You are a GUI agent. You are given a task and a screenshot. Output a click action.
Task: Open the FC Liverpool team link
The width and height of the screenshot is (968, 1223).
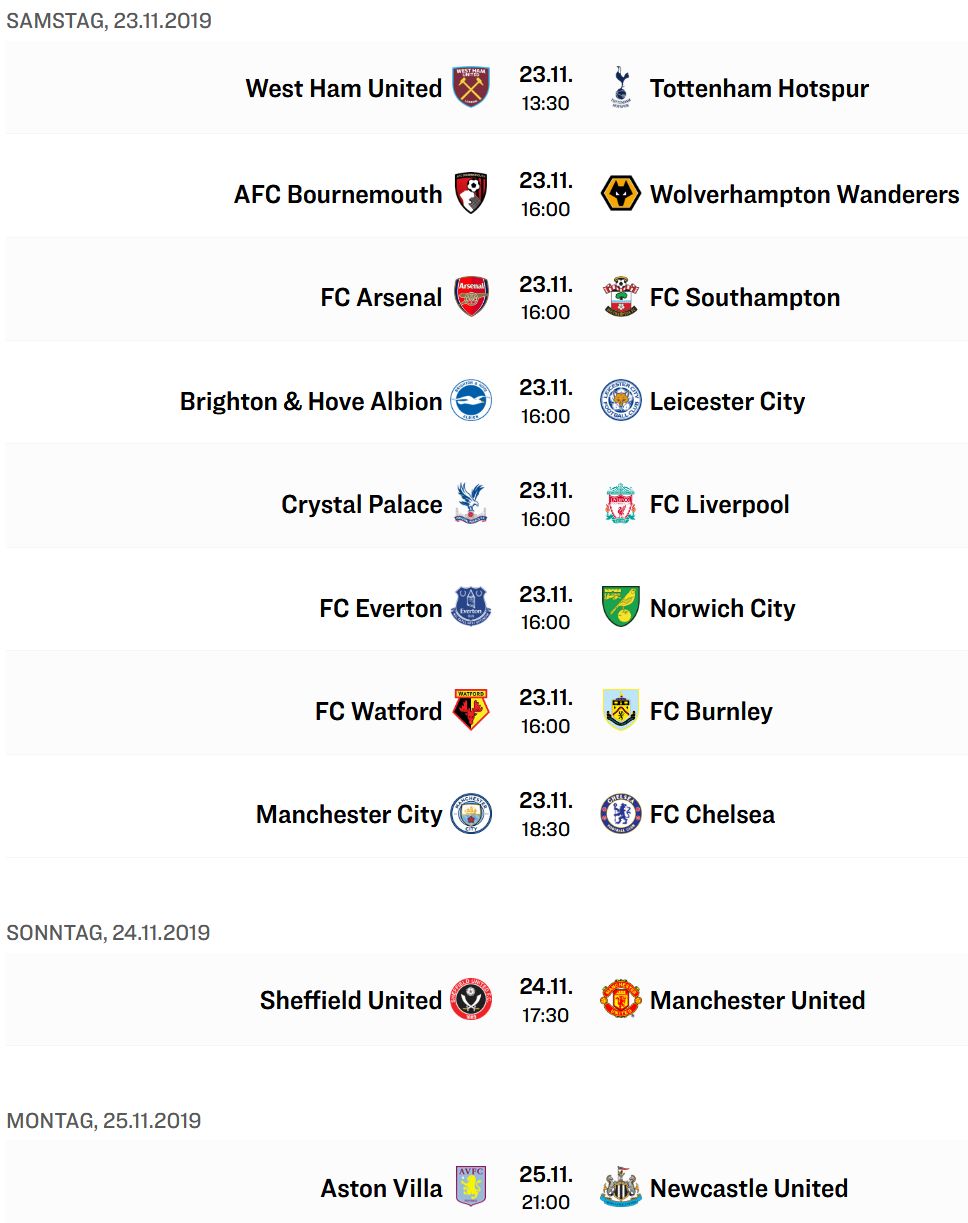[720, 504]
